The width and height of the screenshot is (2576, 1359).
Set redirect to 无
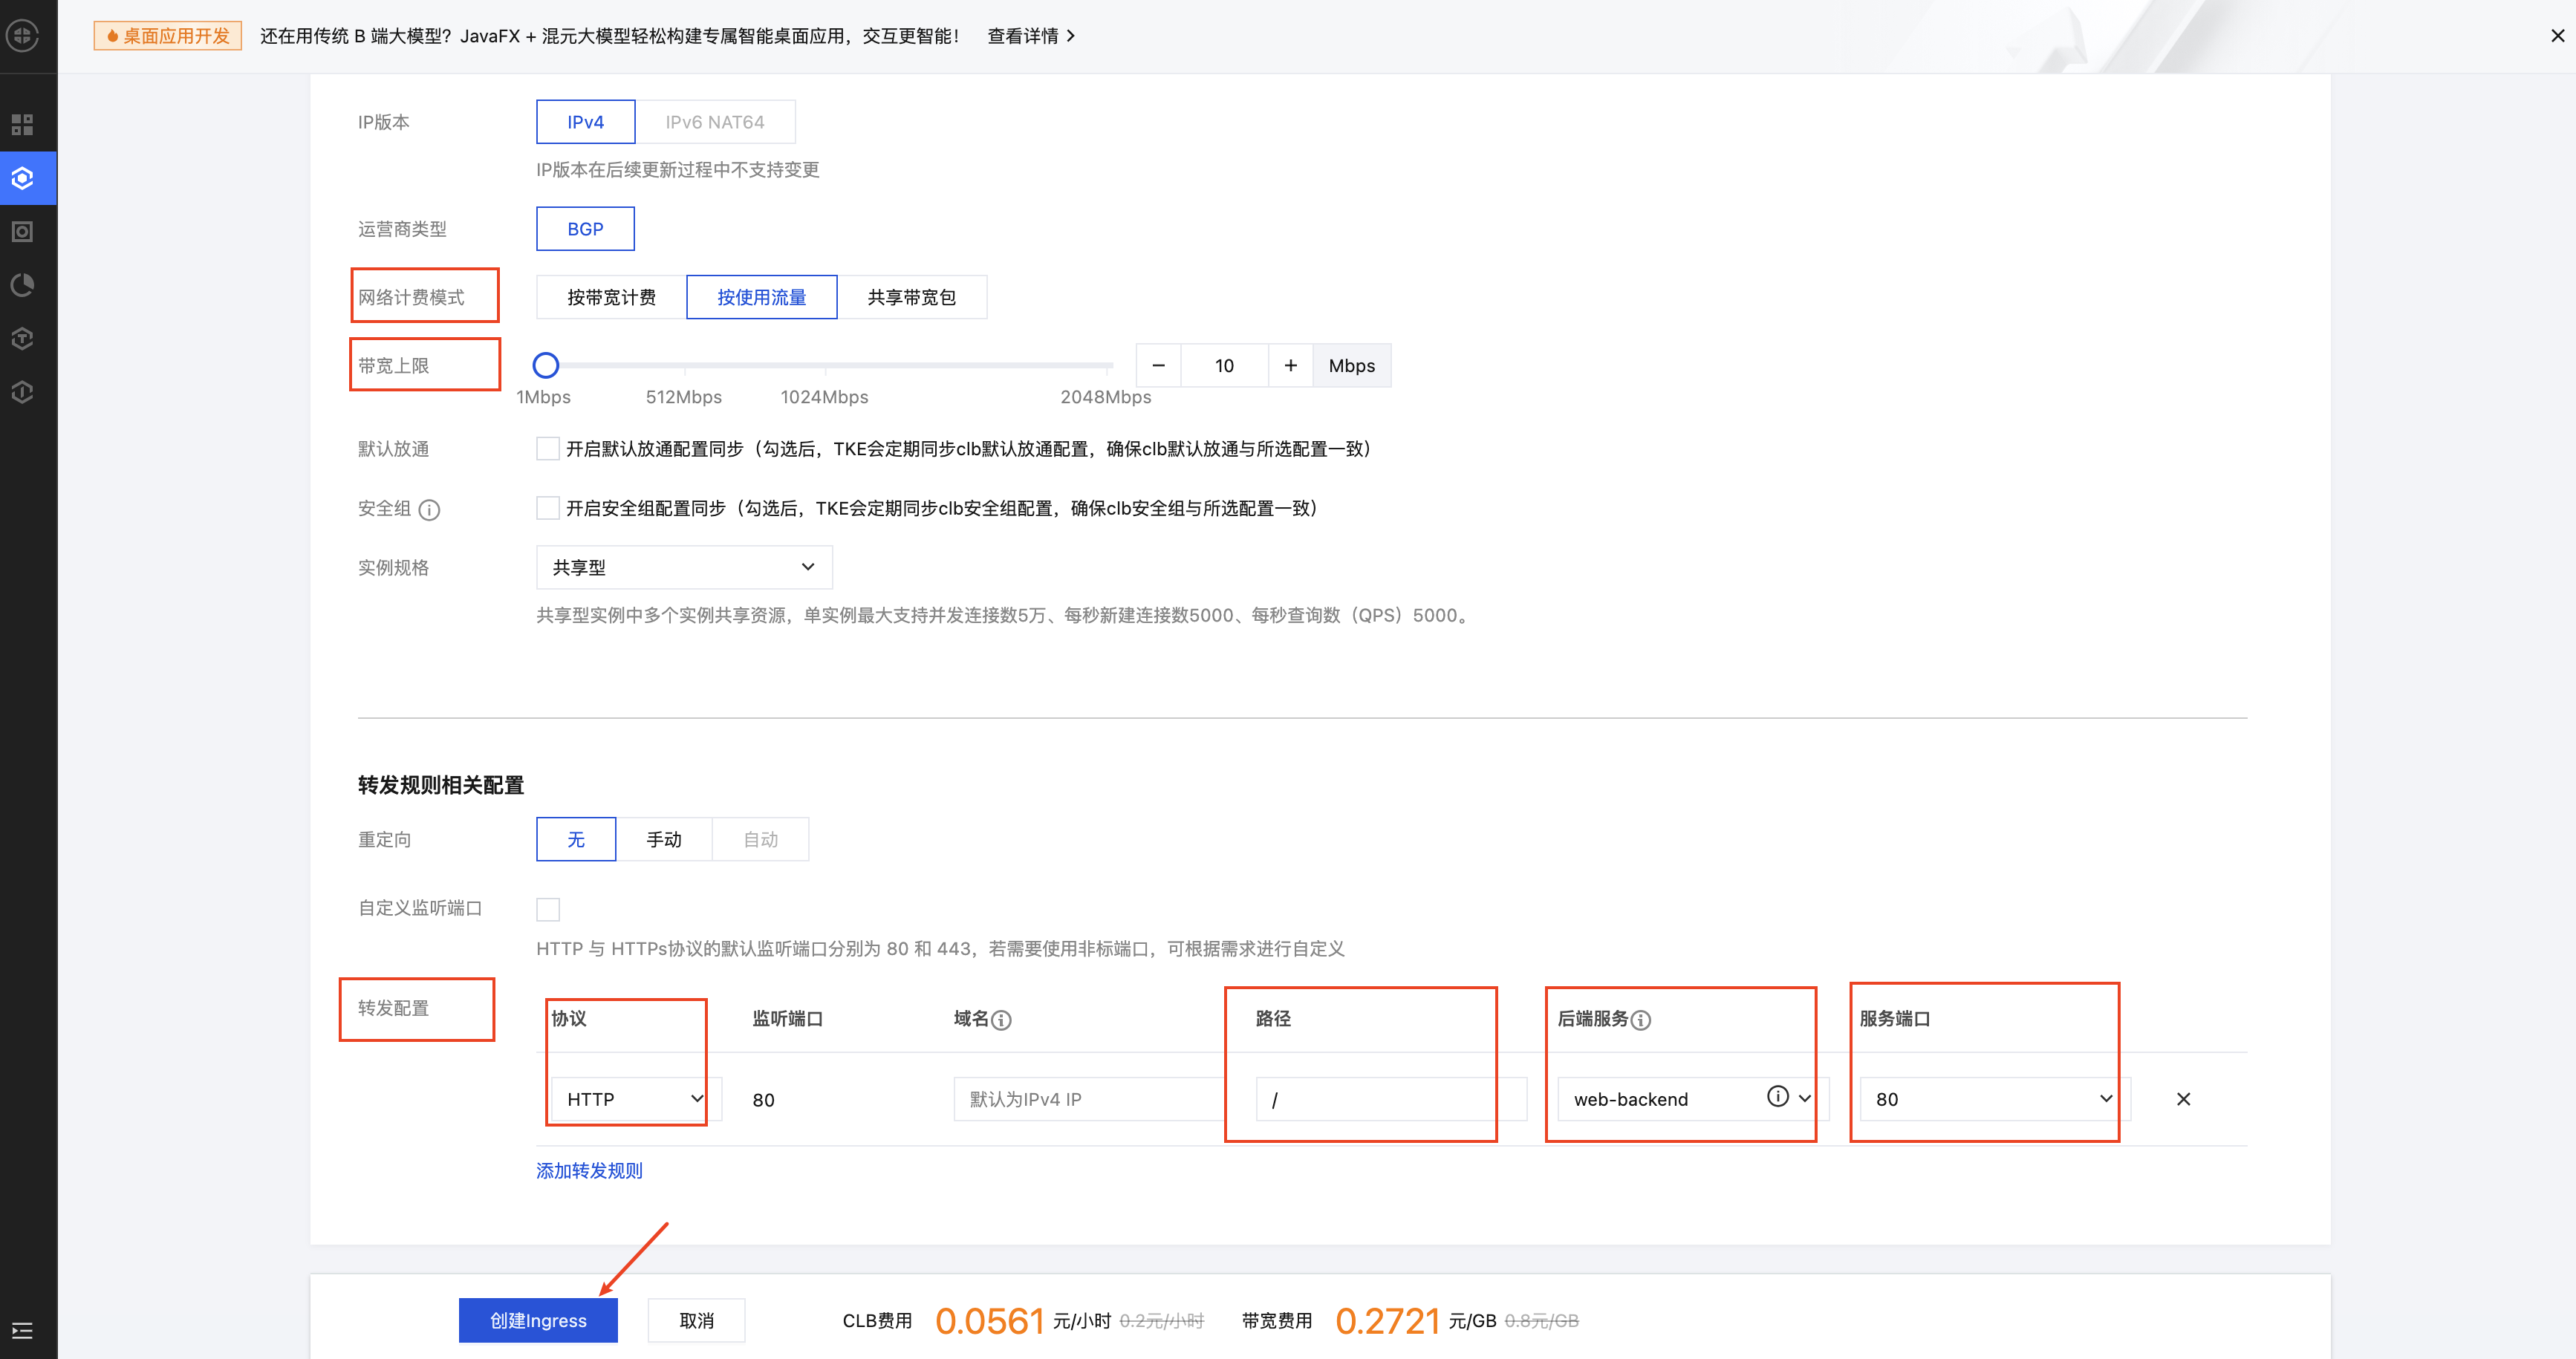(576, 839)
